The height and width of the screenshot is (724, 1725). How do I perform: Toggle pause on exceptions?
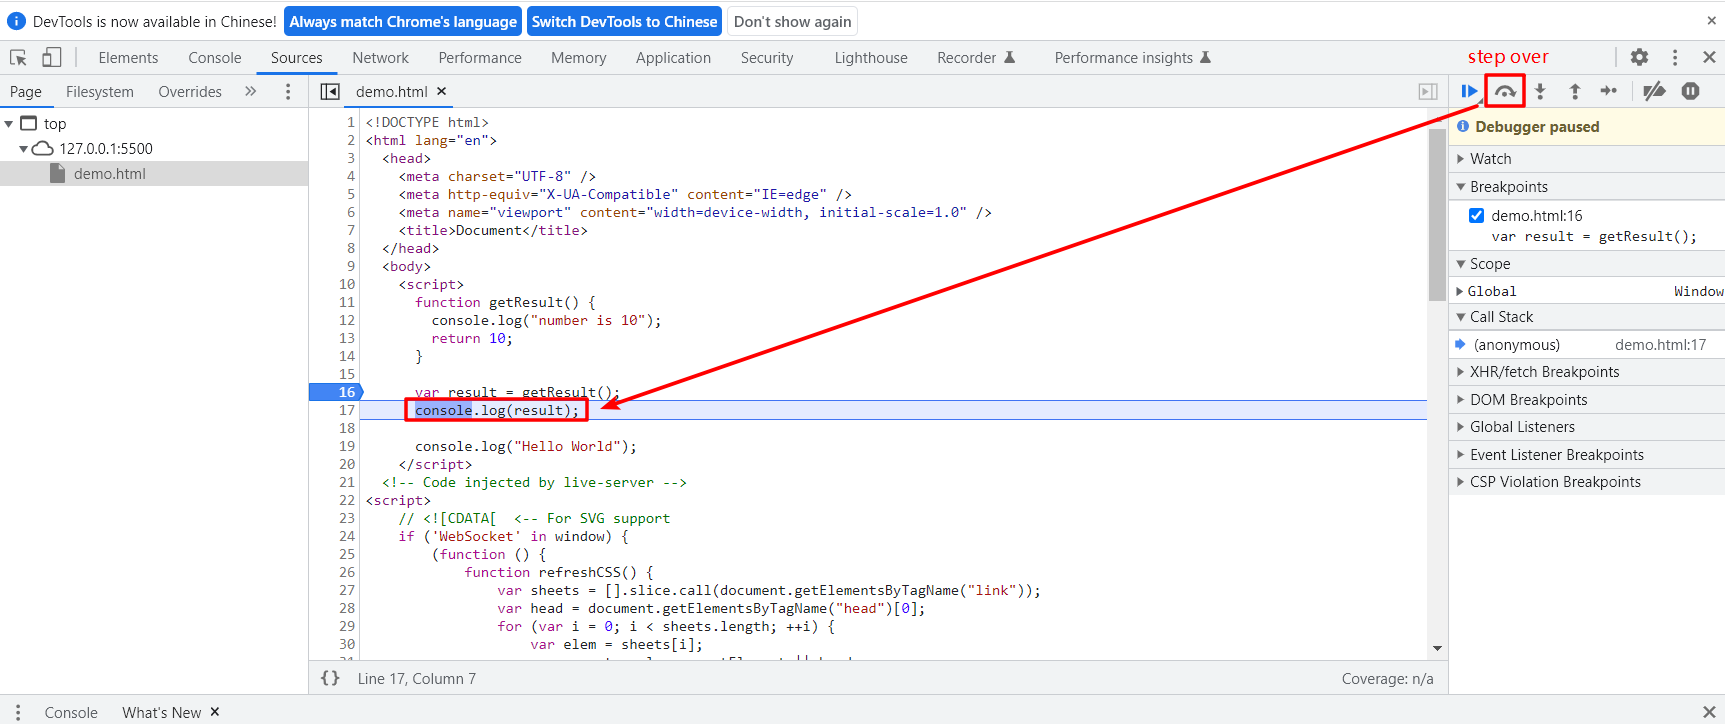pos(1690,91)
